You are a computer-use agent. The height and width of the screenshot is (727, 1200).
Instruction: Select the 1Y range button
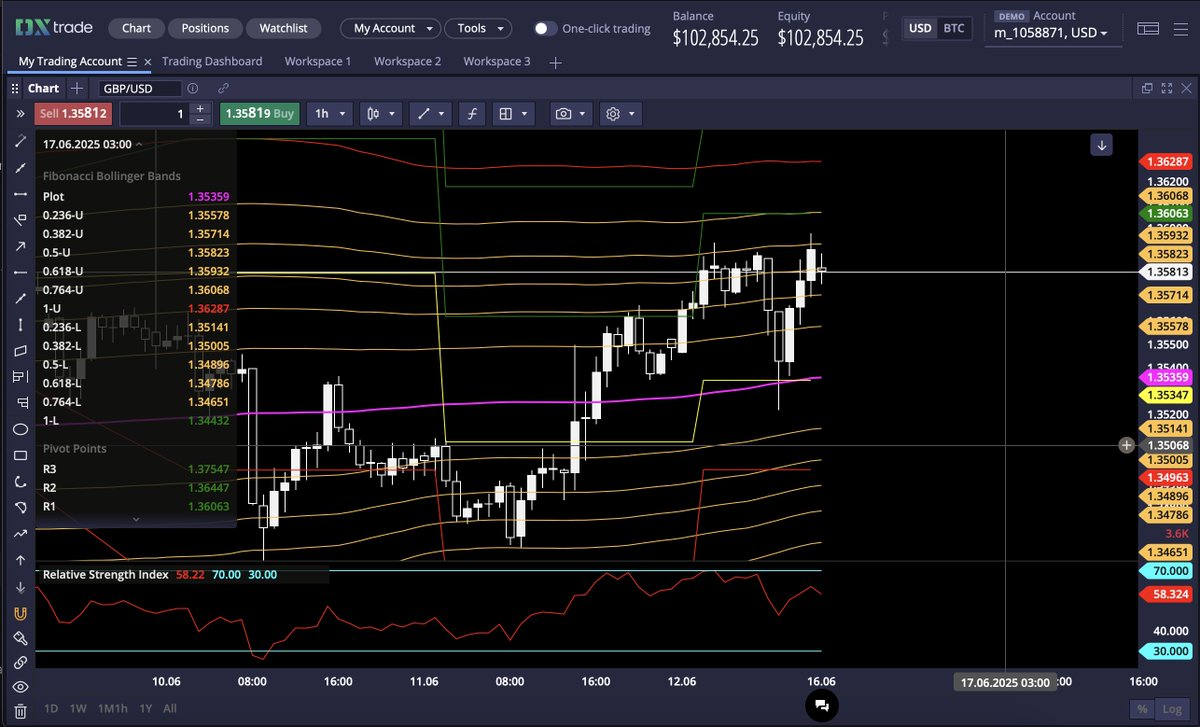[146, 709]
